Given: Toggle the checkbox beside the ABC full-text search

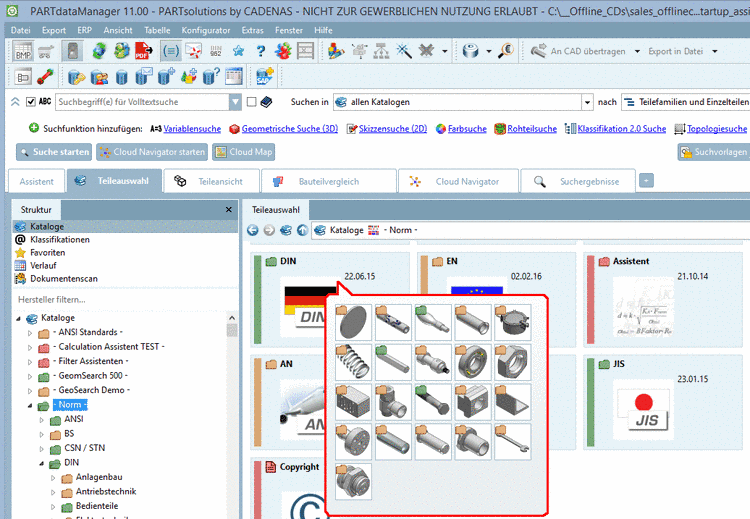Looking at the screenshot, I should coord(31,102).
